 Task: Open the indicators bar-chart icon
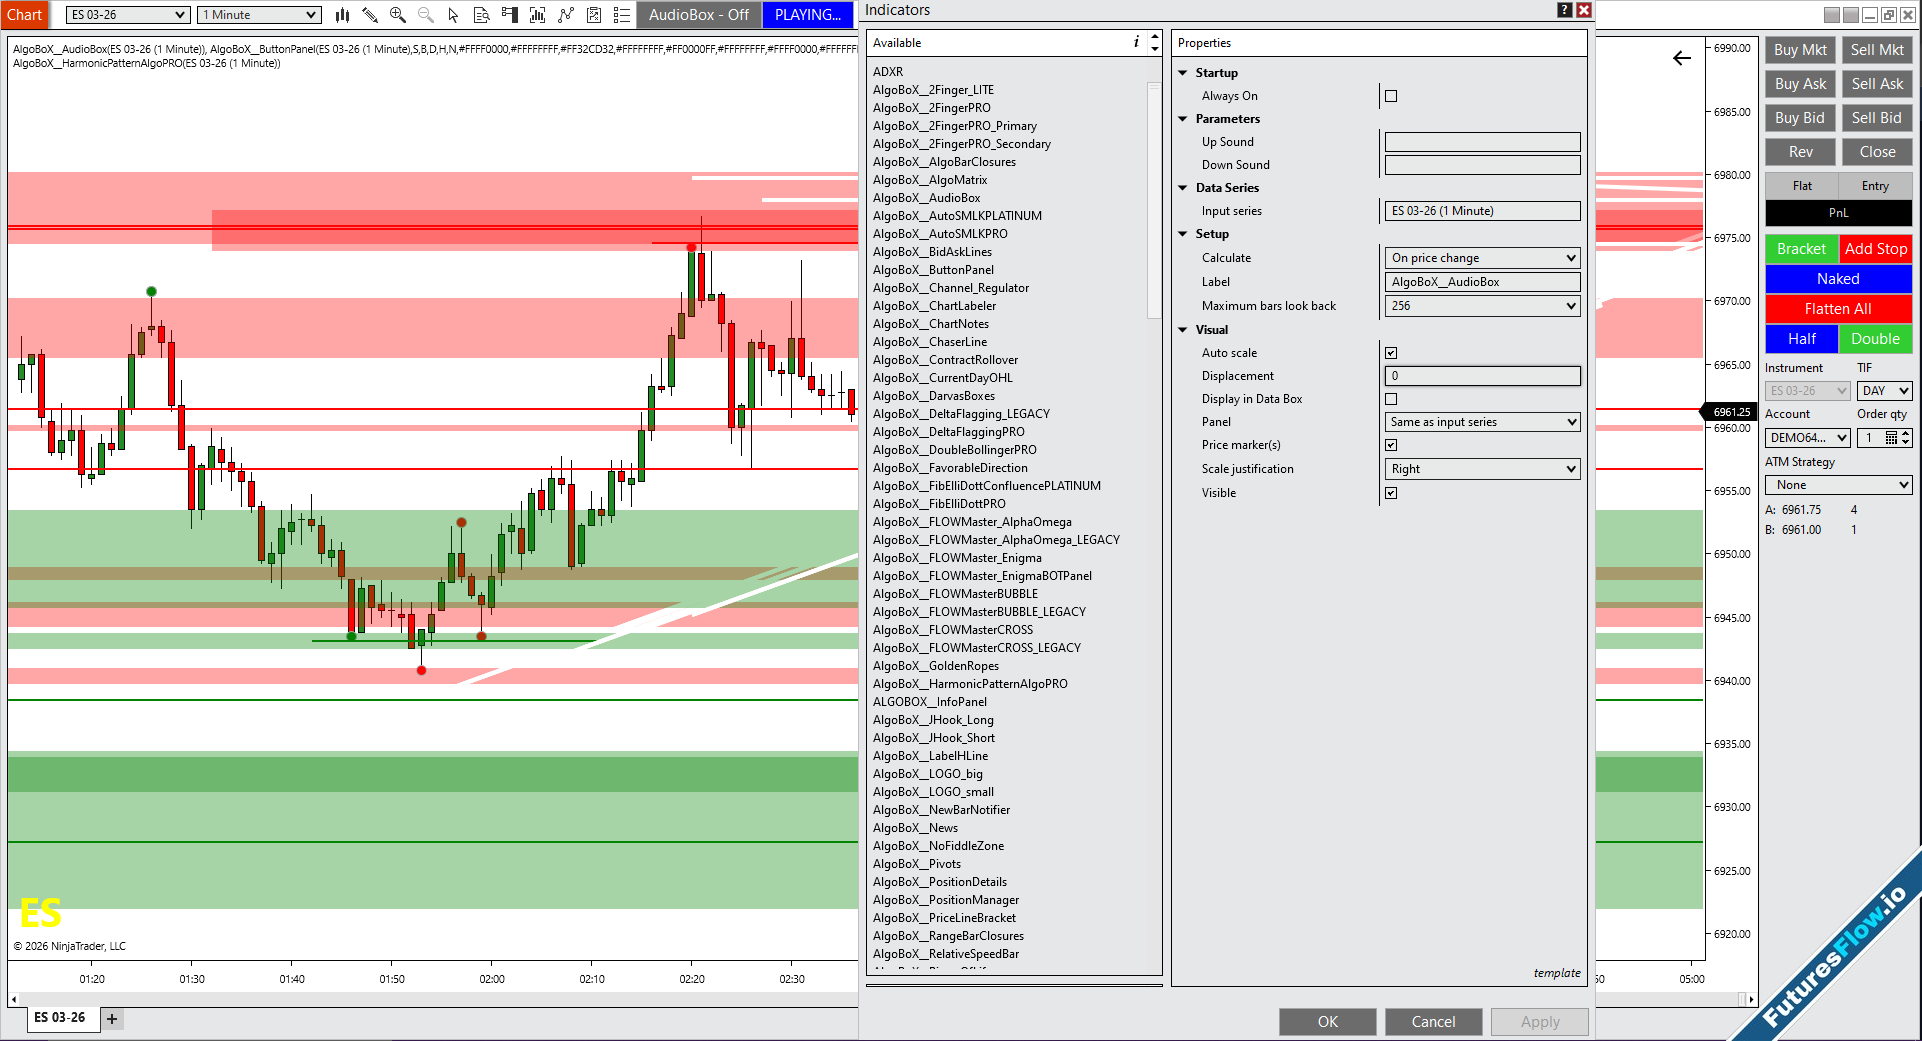[537, 15]
